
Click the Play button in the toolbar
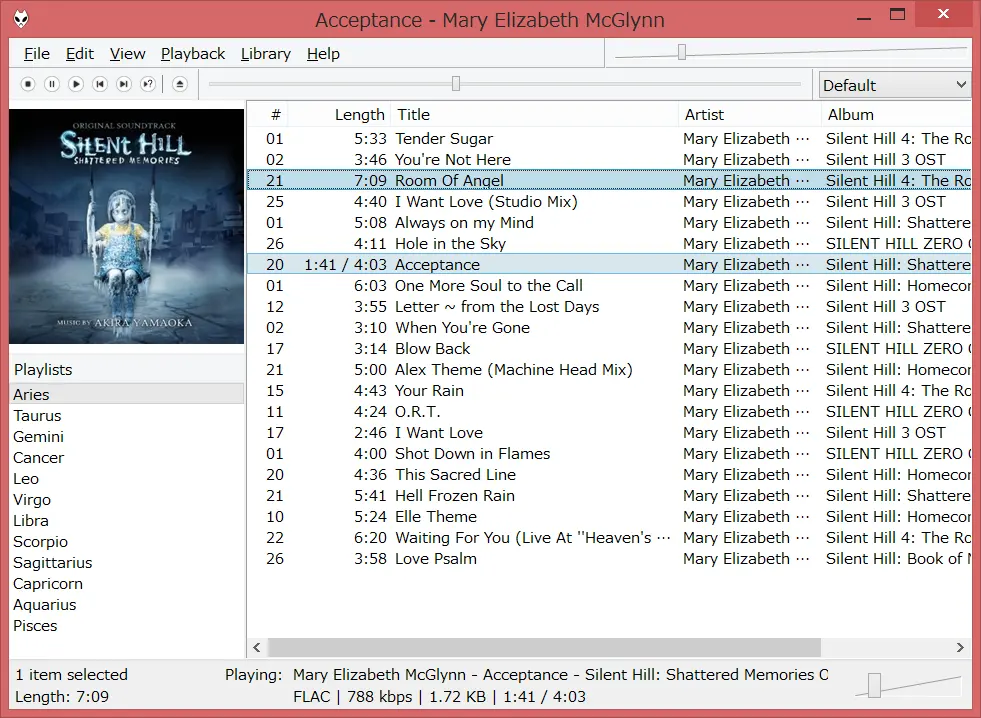[76, 84]
